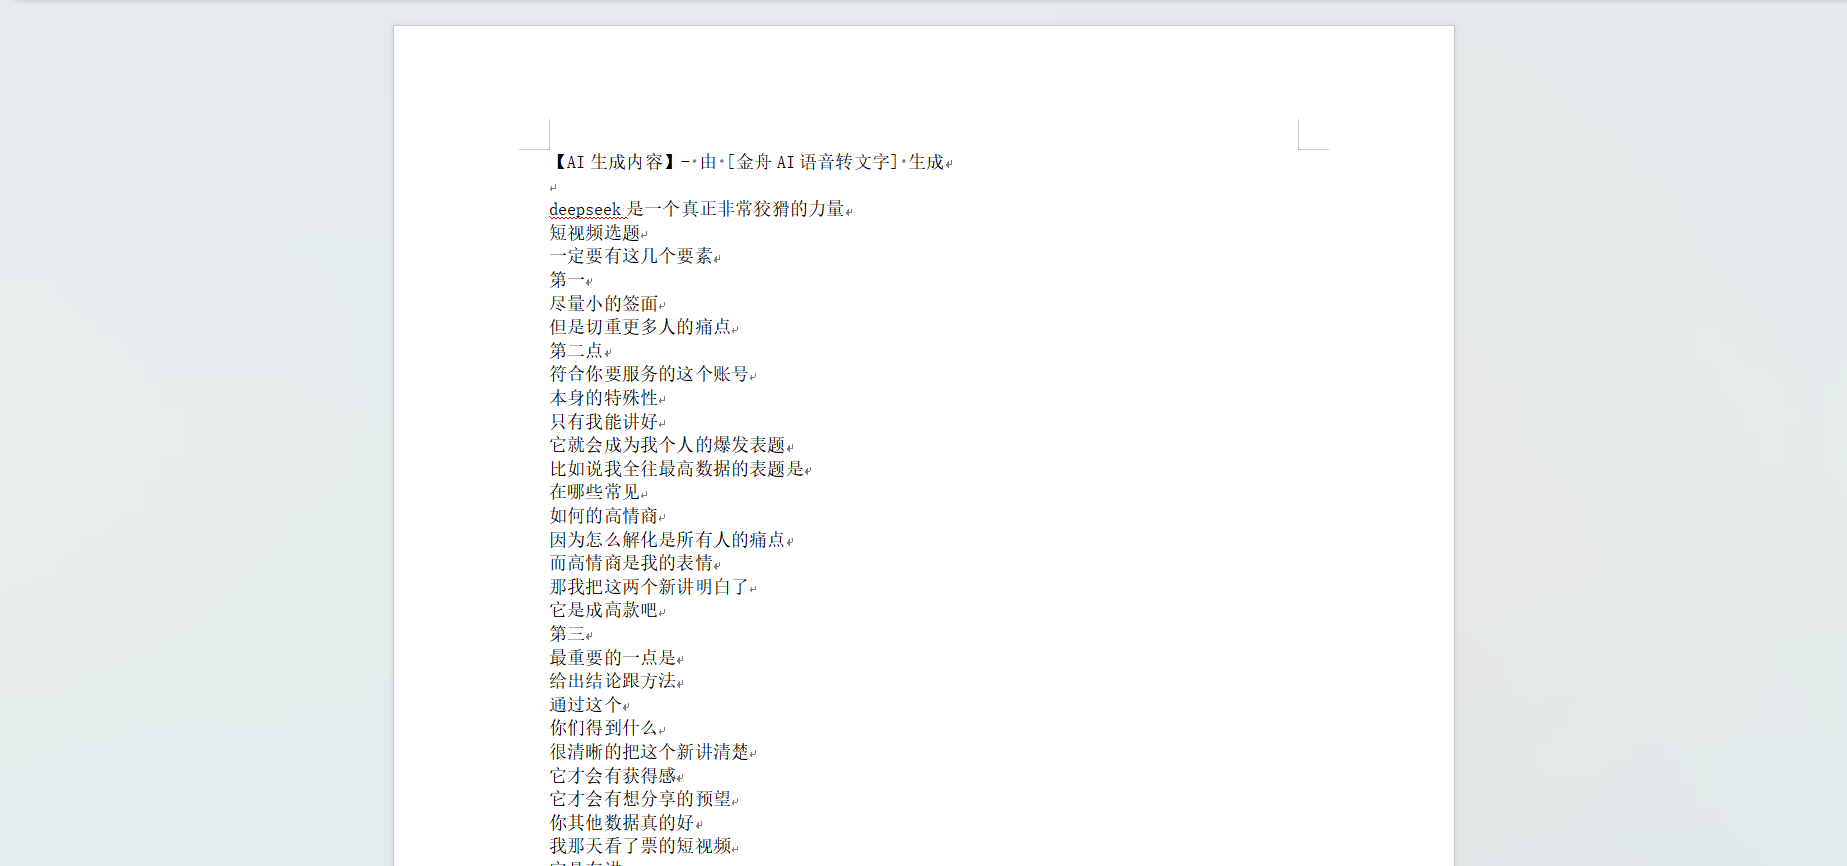Click the underlined word deepseek
Viewport: 1847px width, 866px height.
(585, 209)
